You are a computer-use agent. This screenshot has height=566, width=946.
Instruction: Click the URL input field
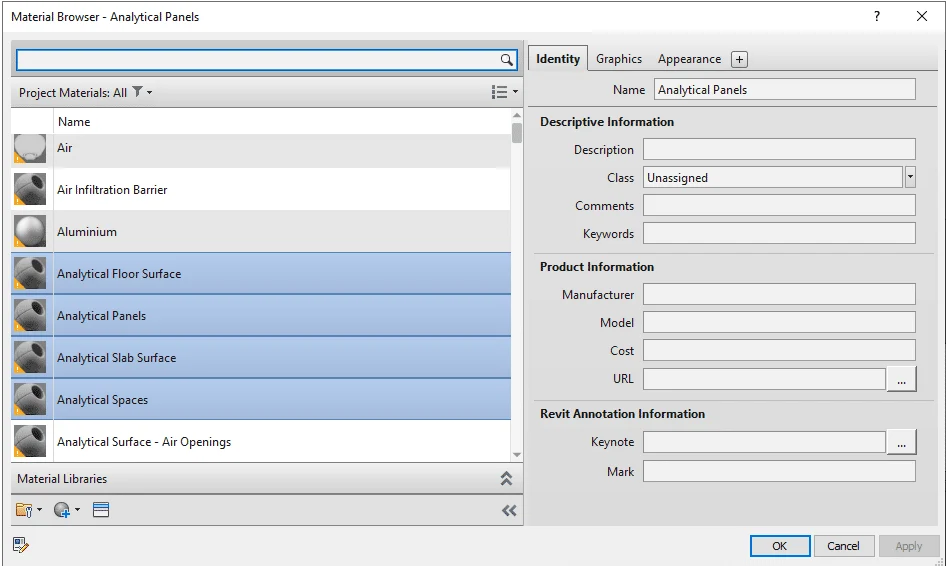pyautogui.click(x=764, y=378)
